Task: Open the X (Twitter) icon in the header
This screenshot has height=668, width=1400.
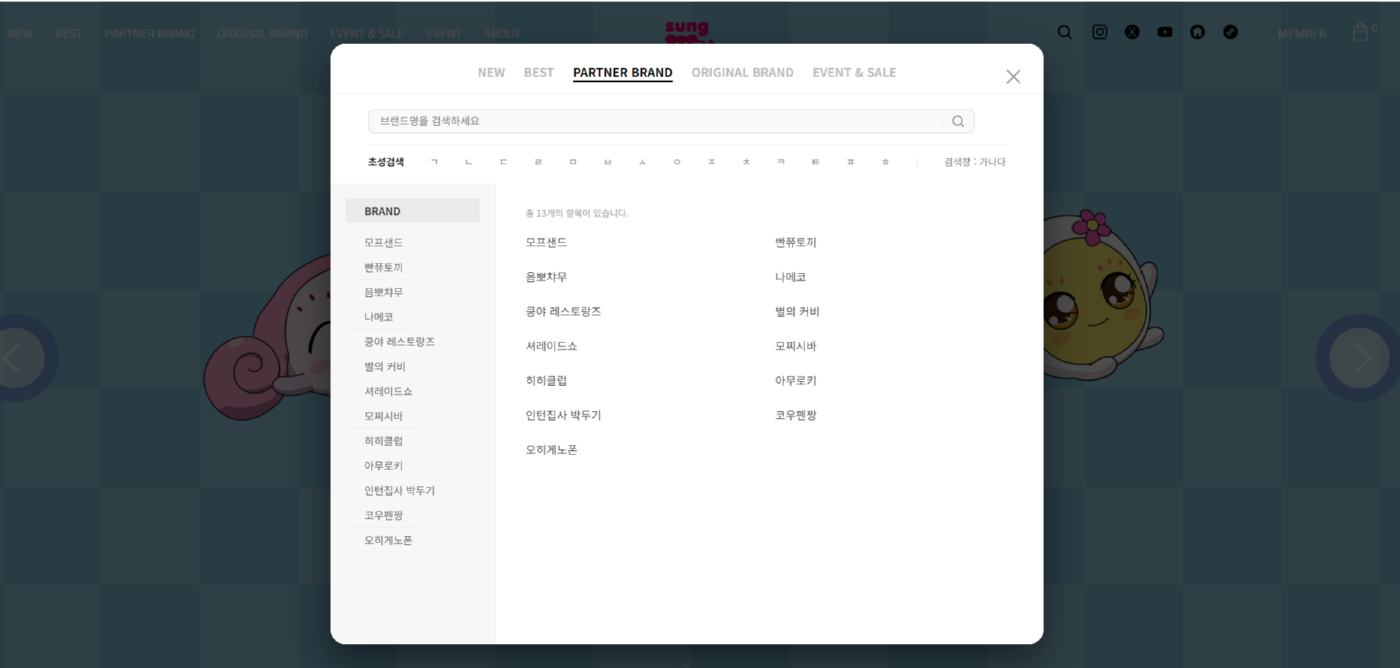Action: 1132,32
